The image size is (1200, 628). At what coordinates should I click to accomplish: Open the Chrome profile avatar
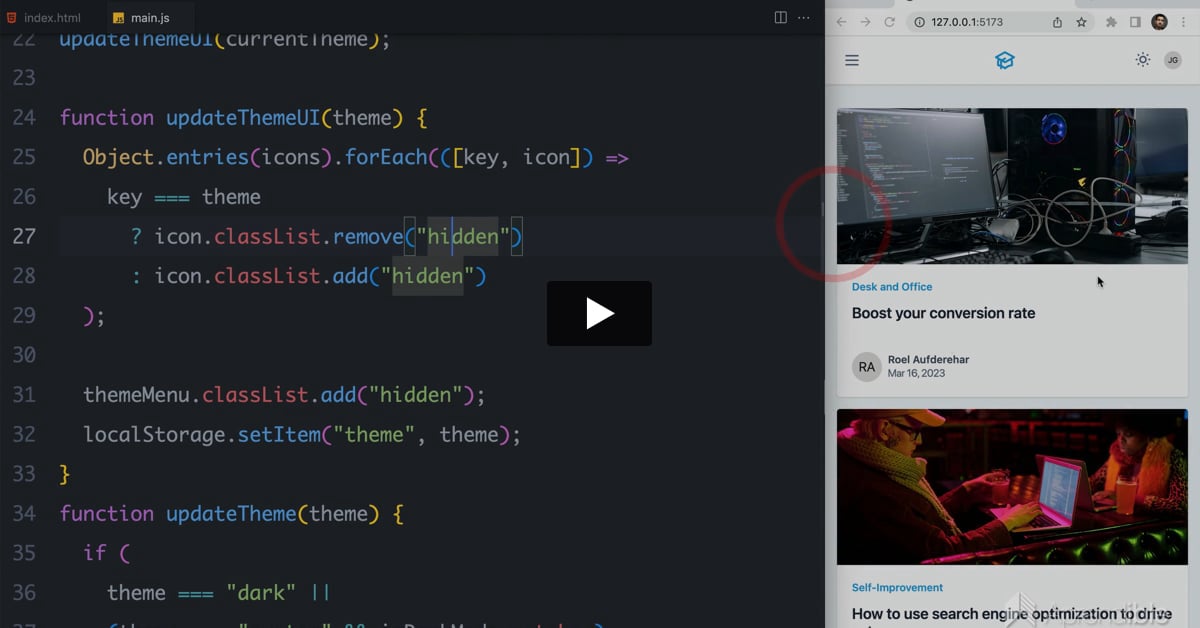1160,22
